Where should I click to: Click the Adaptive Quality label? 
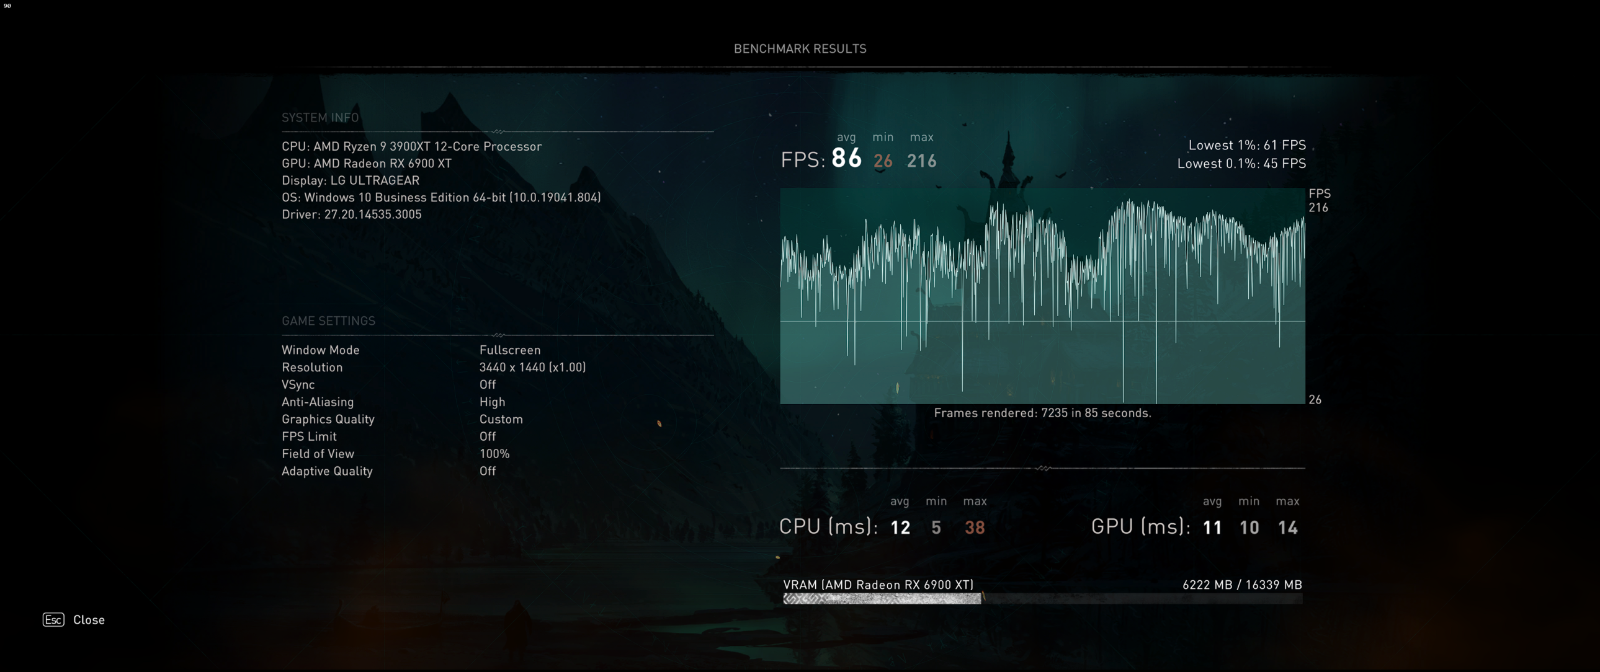click(327, 472)
